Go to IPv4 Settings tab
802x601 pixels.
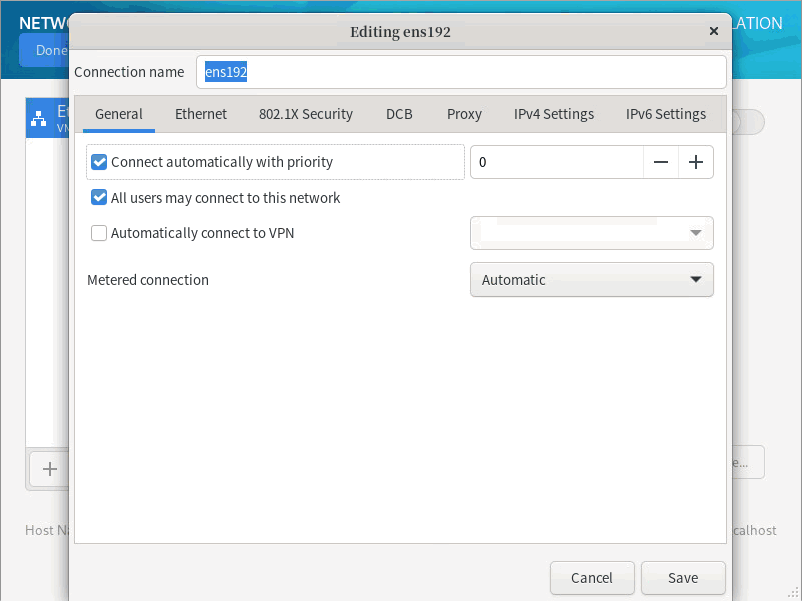click(553, 114)
